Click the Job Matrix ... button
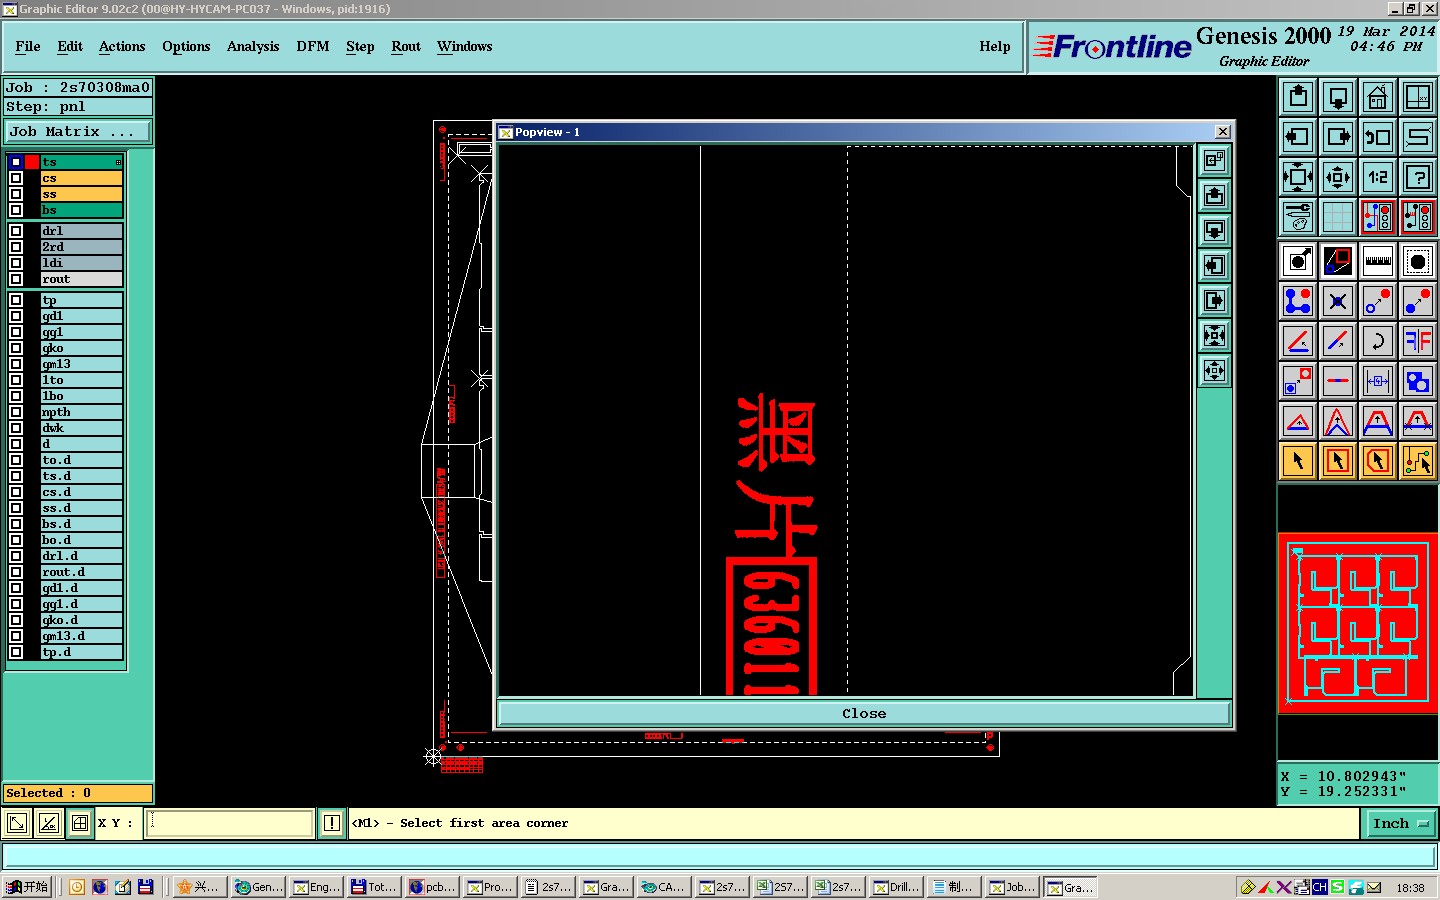Image resolution: width=1440 pixels, height=900 pixels. tap(78, 131)
